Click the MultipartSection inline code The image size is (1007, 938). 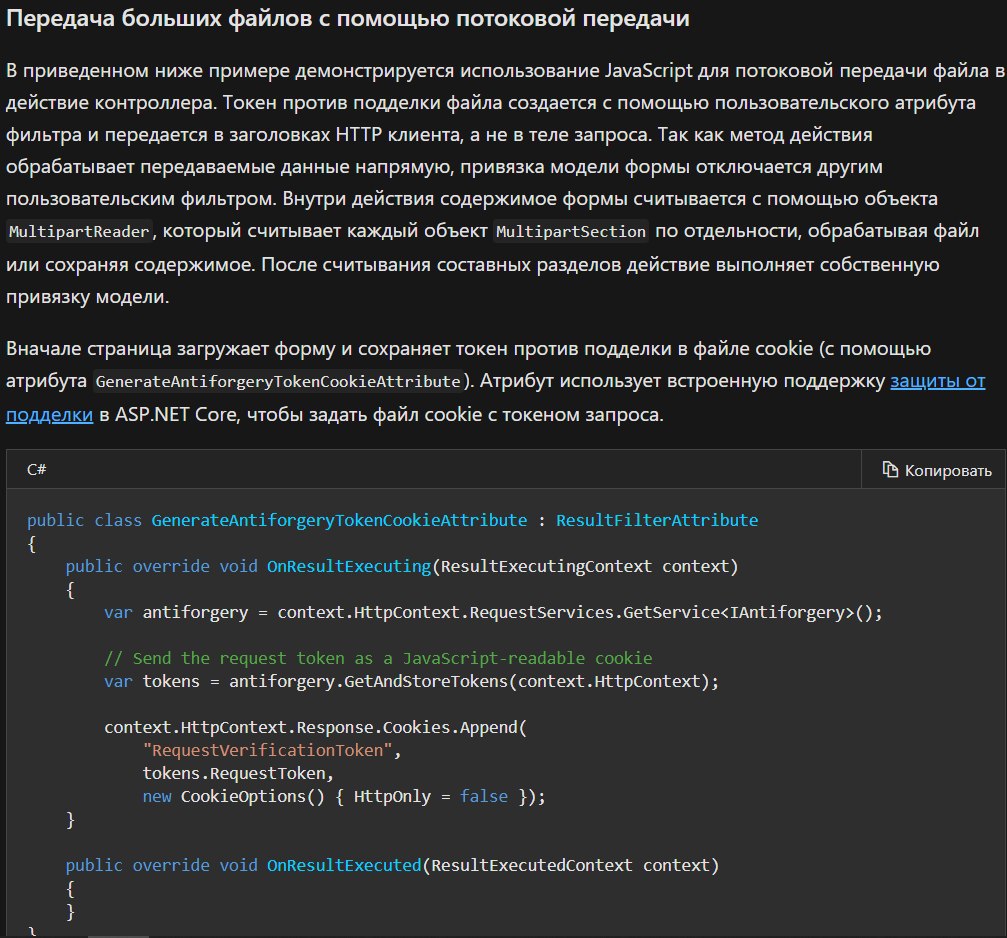click(x=571, y=232)
